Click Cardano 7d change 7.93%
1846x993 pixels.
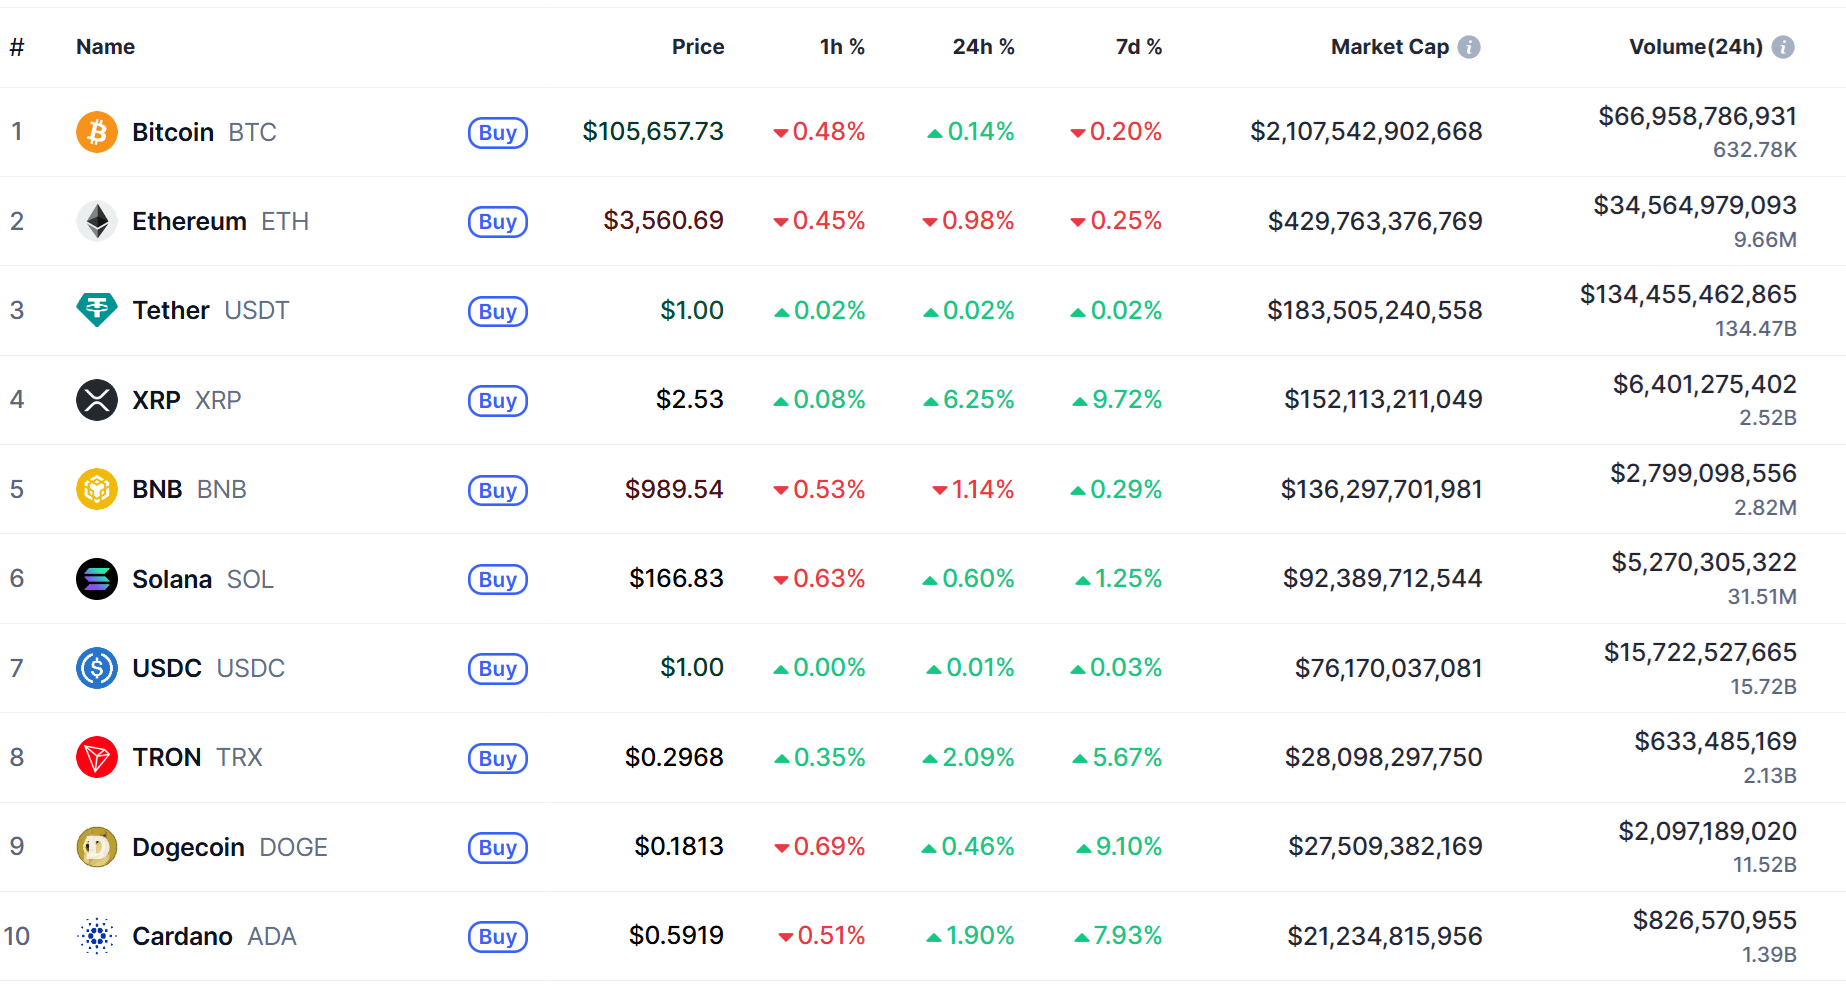[1118, 935]
